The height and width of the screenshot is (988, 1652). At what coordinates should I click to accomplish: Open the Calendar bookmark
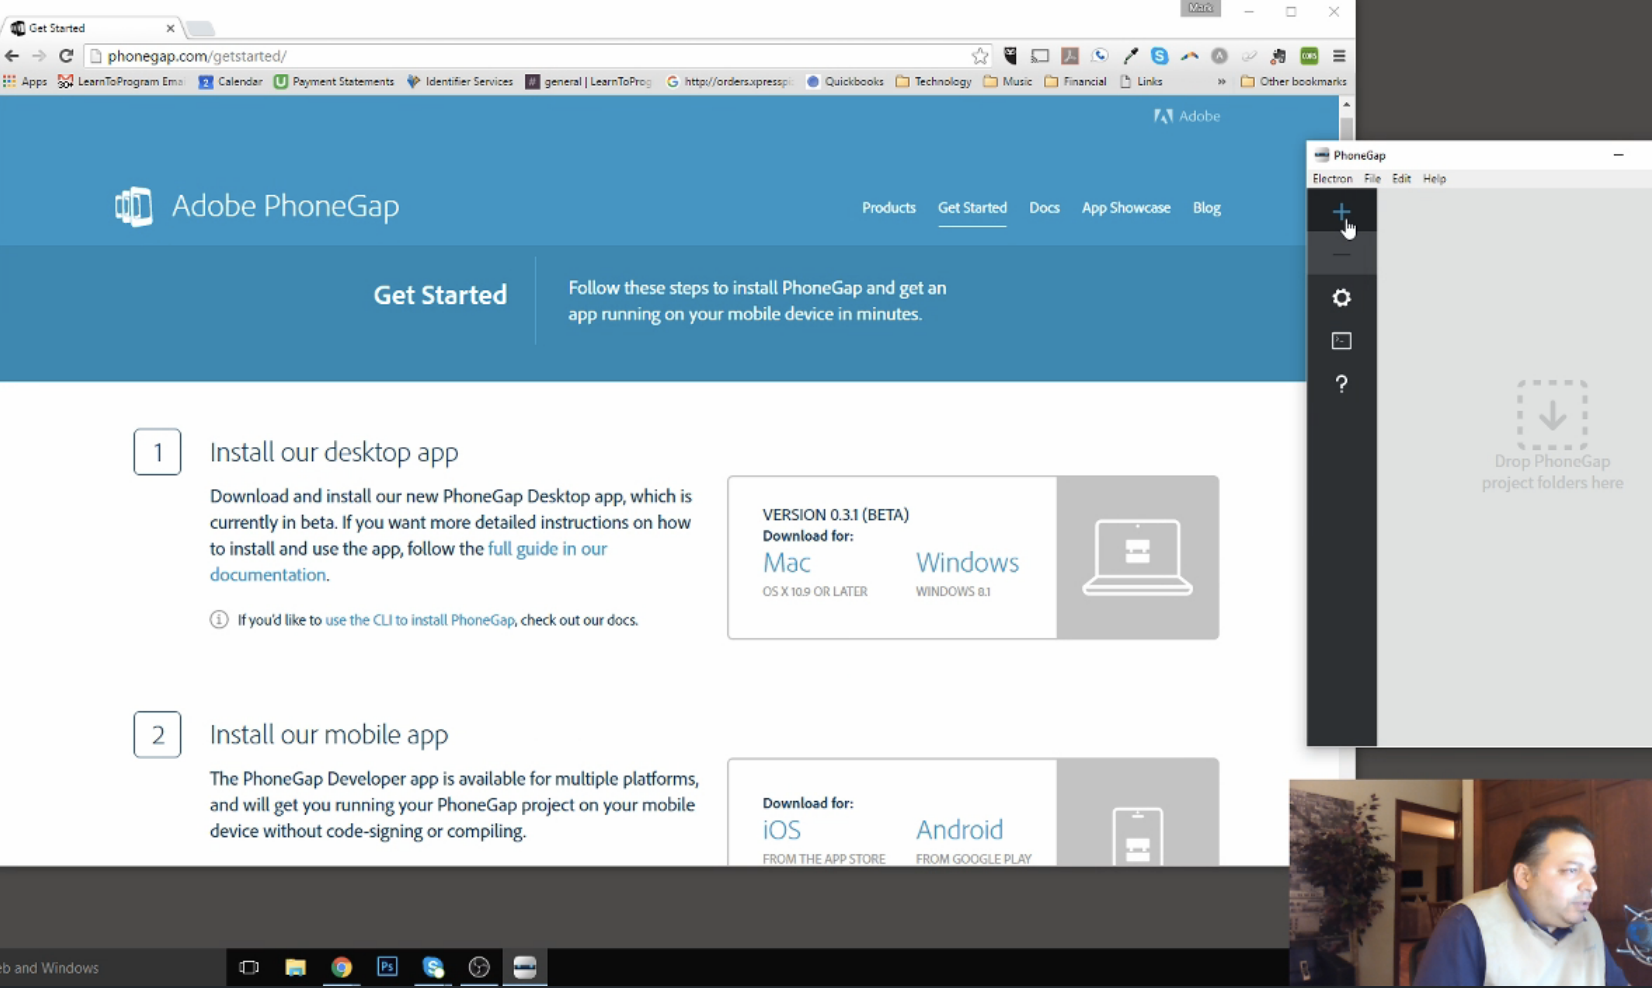coord(230,82)
